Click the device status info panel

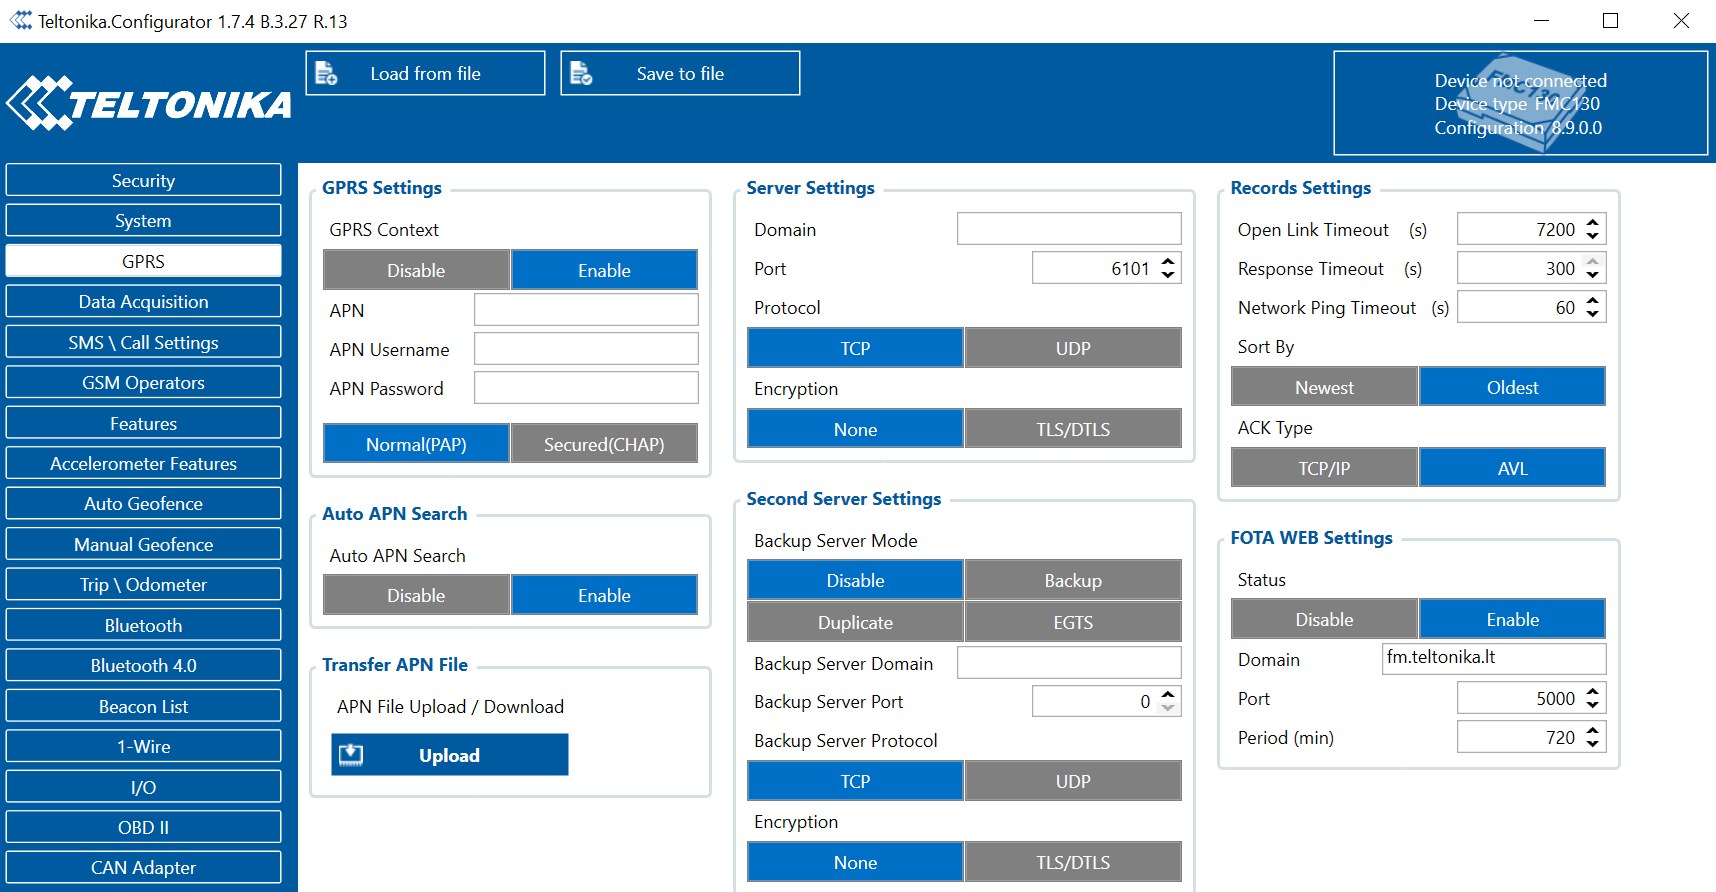pyautogui.click(x=1520, y=103)
